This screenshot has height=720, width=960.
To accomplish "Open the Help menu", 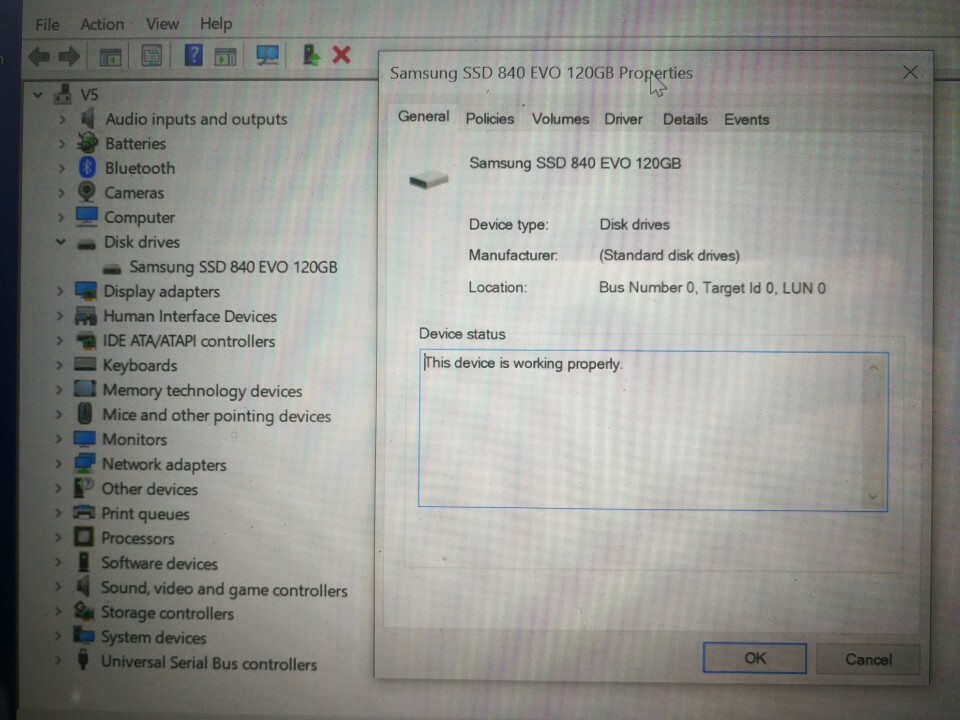I will tap(216, 24).
